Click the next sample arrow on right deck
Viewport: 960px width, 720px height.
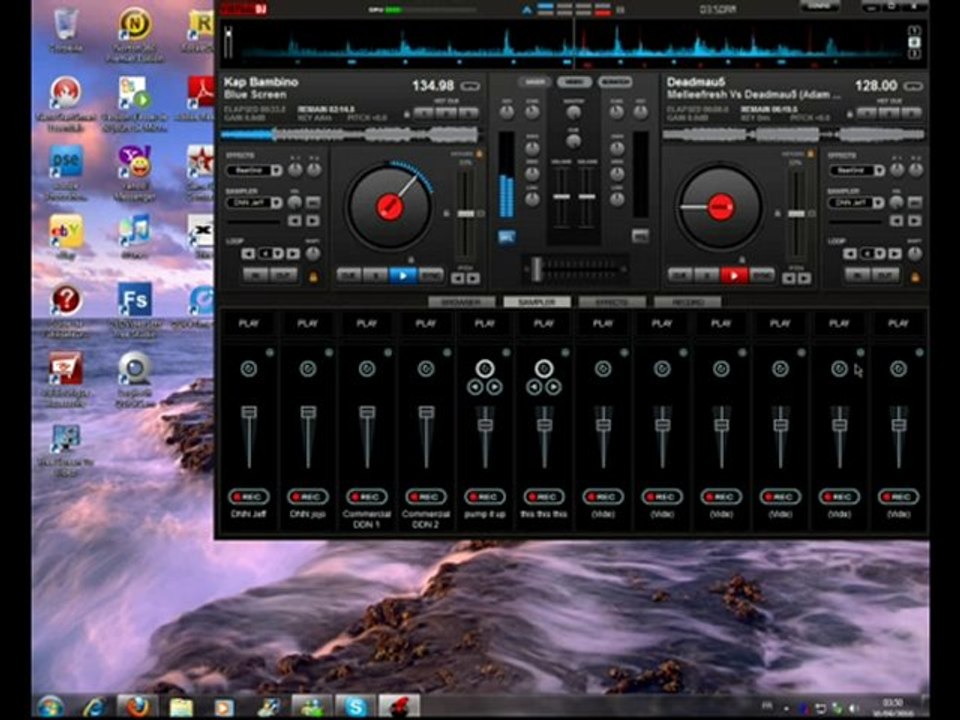(915, 220)
